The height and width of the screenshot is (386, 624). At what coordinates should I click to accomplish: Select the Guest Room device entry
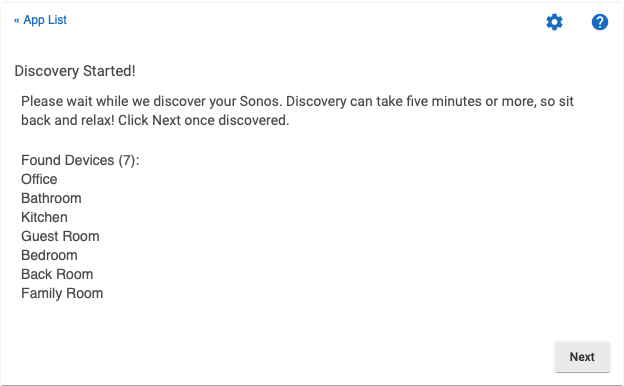pos(60,236)
